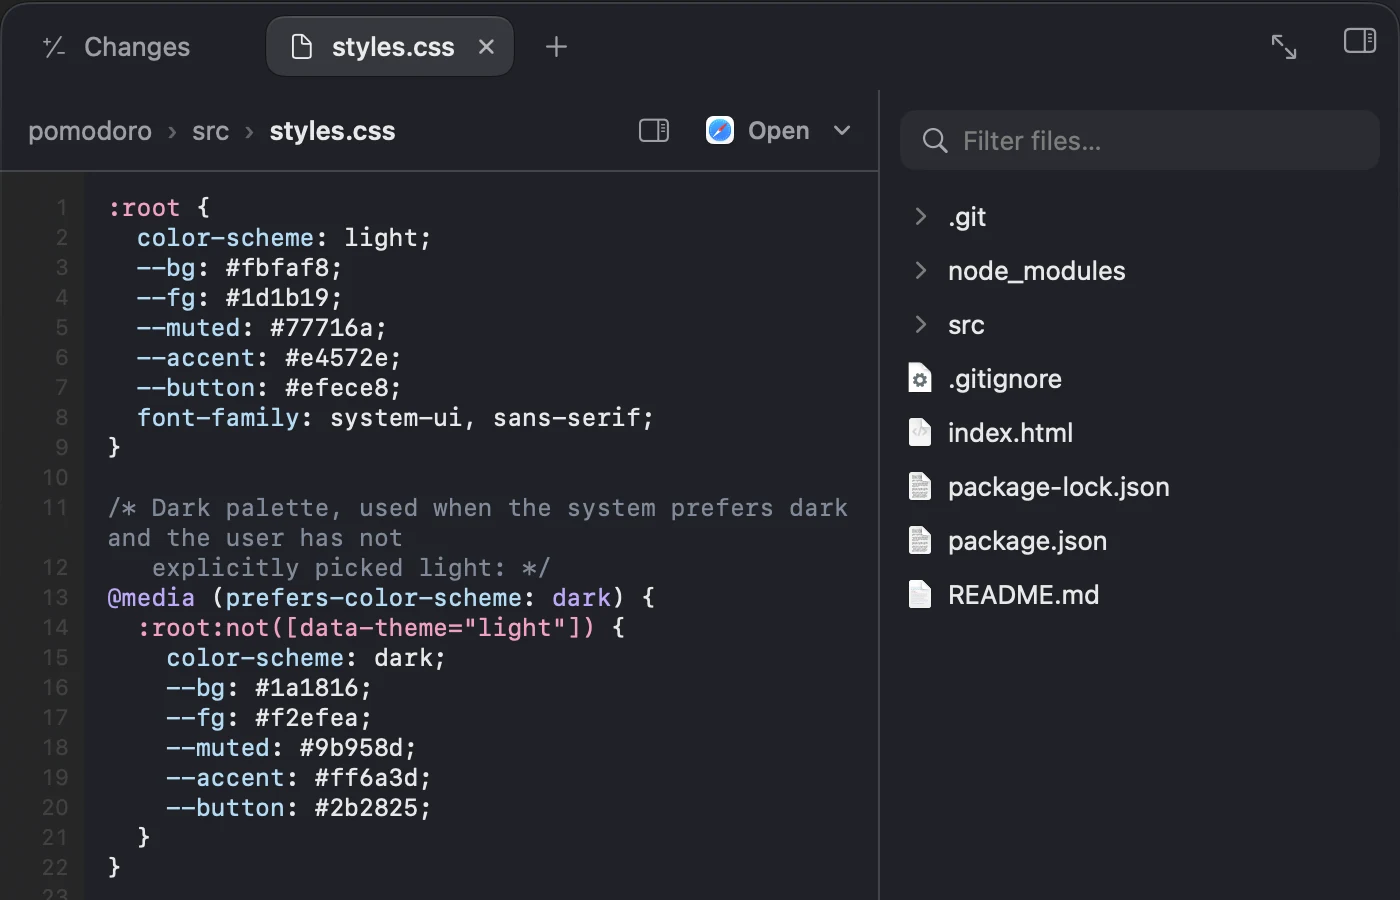Open package-lock.json file
Image resolution: width=1400 pixels, height=900 pixels.
tap(1140, 487)
